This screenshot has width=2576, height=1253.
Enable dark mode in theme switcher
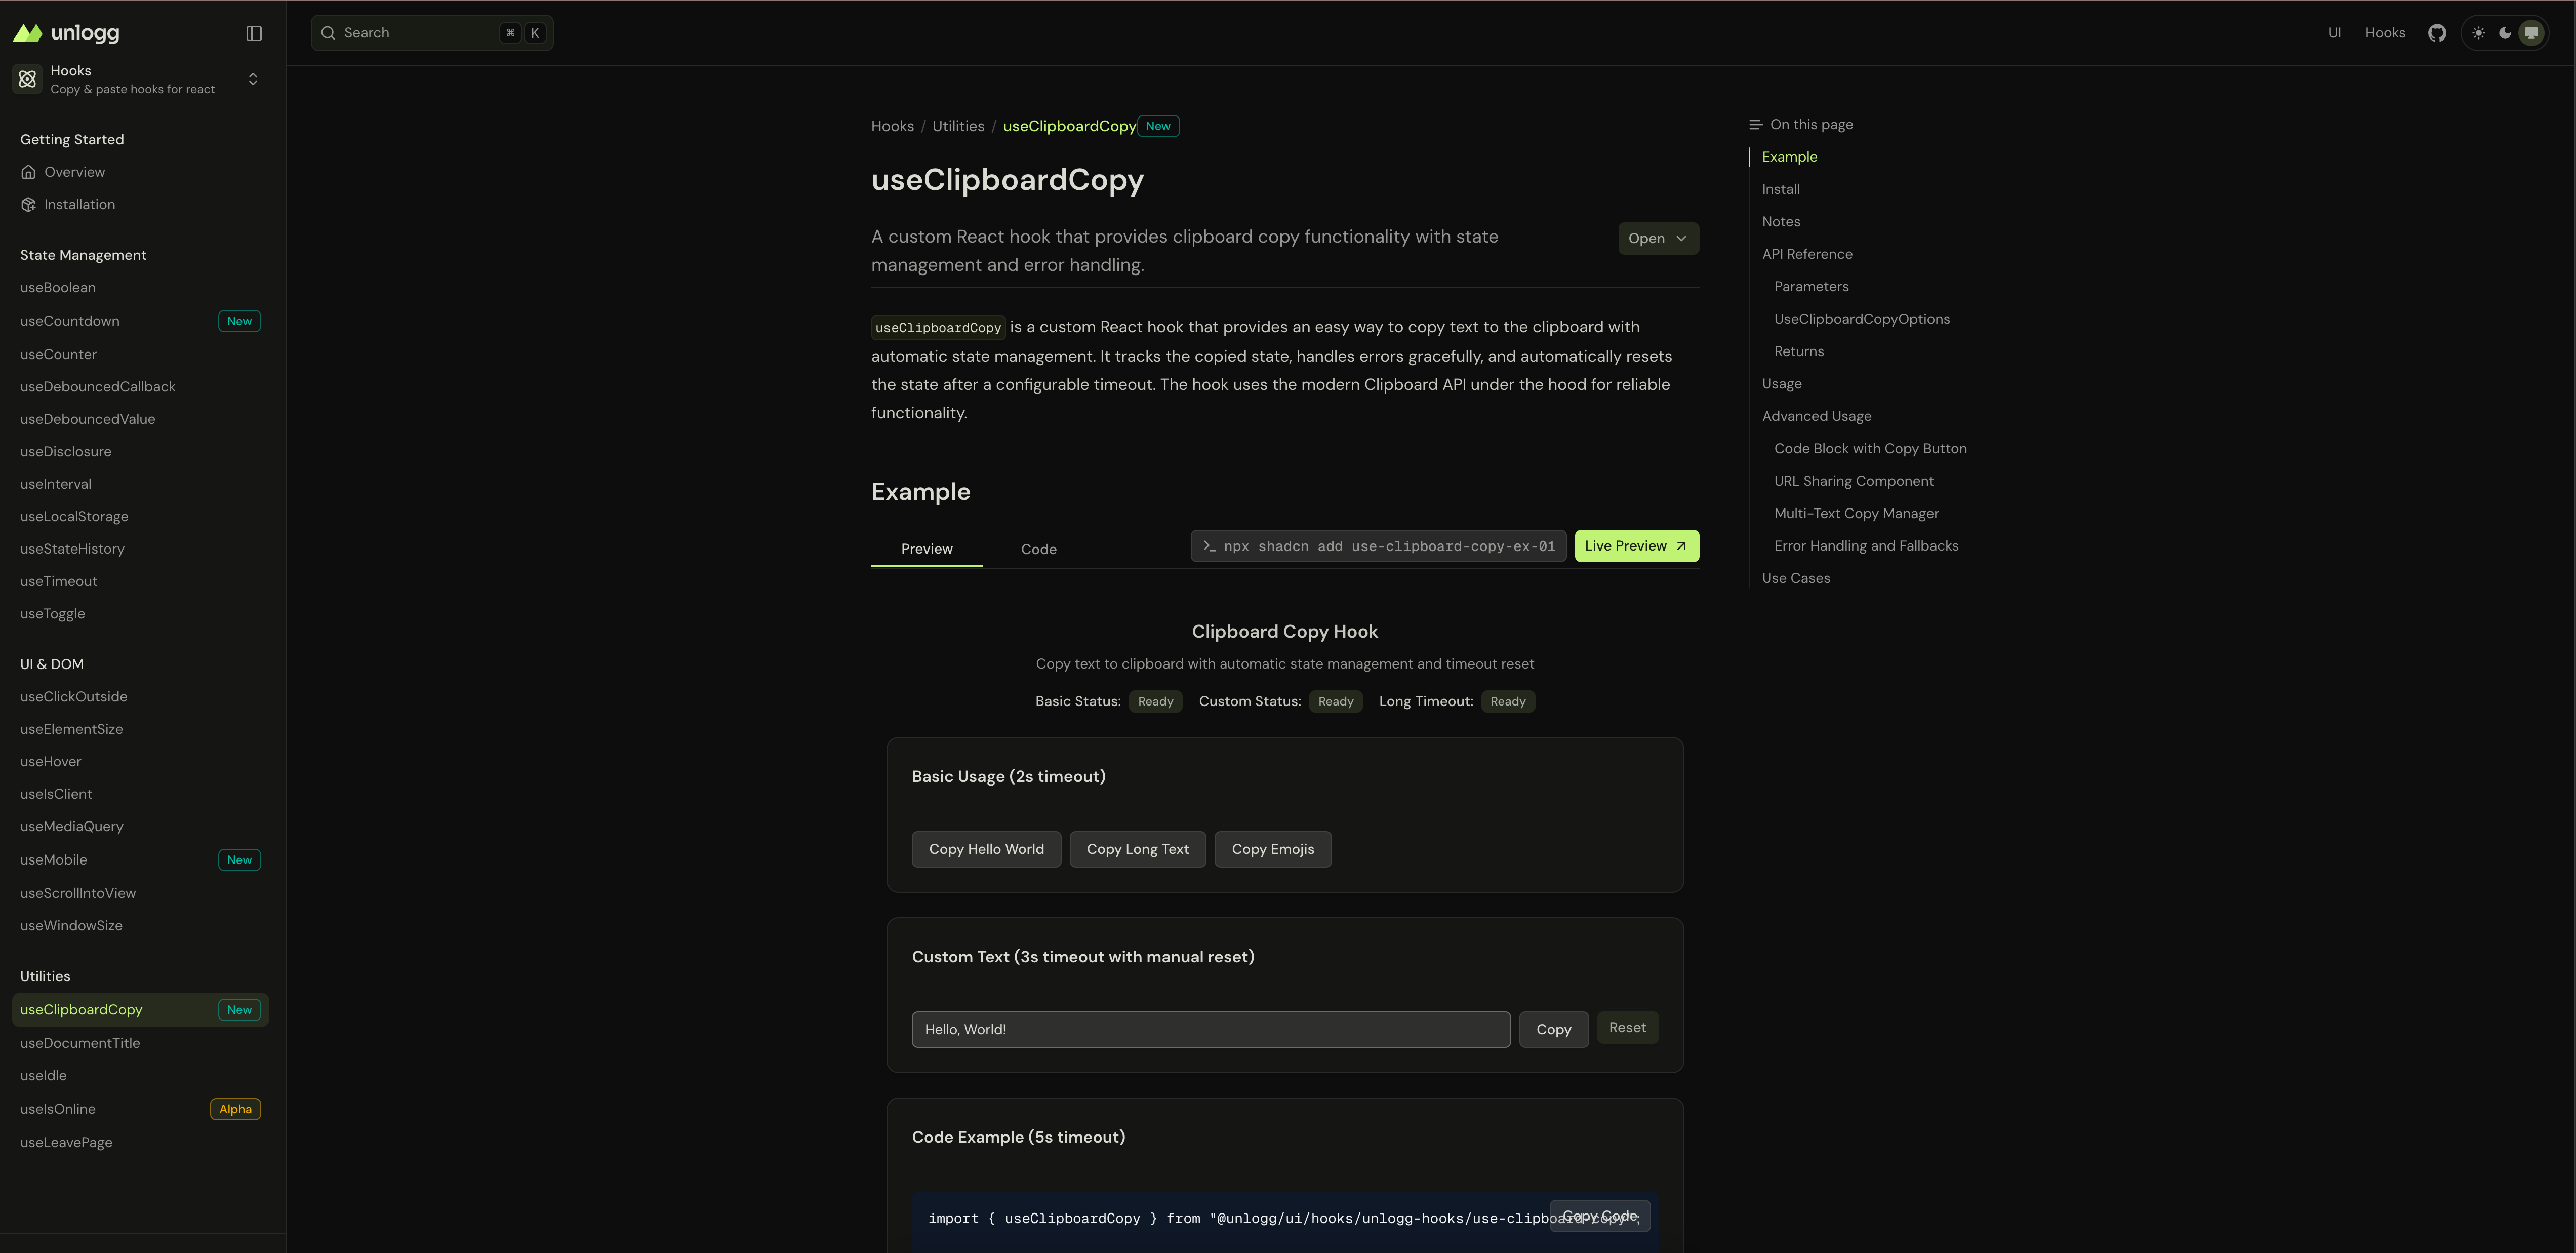point(2505,32)
